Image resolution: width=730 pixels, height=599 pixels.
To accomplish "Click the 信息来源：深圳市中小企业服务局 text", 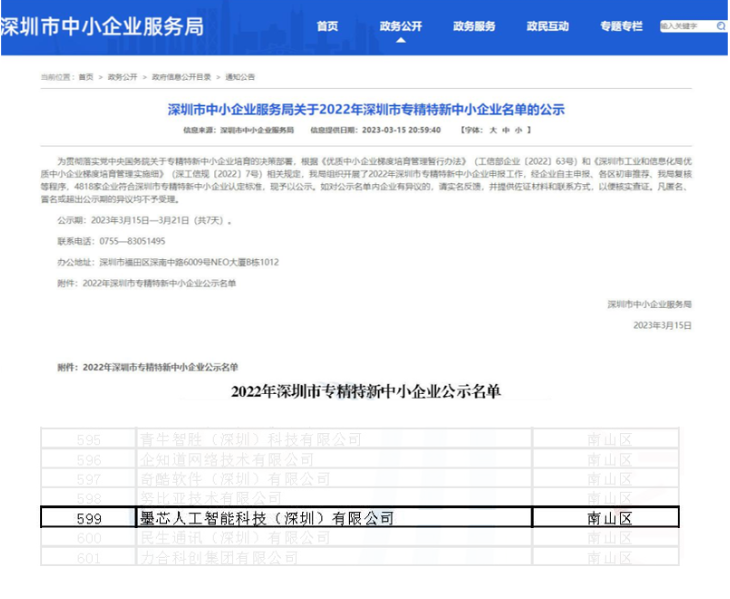I will pos(238,130).
